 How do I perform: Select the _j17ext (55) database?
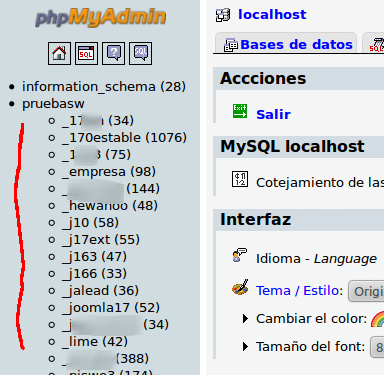[101, 240]
